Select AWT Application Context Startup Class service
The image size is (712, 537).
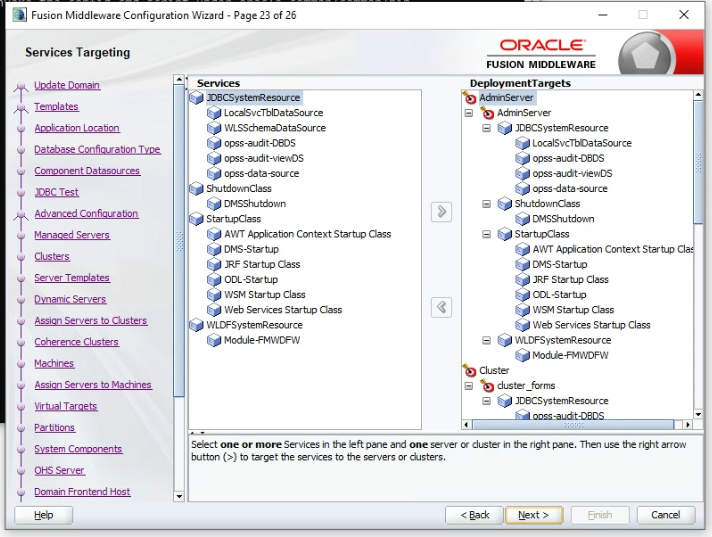307,234
